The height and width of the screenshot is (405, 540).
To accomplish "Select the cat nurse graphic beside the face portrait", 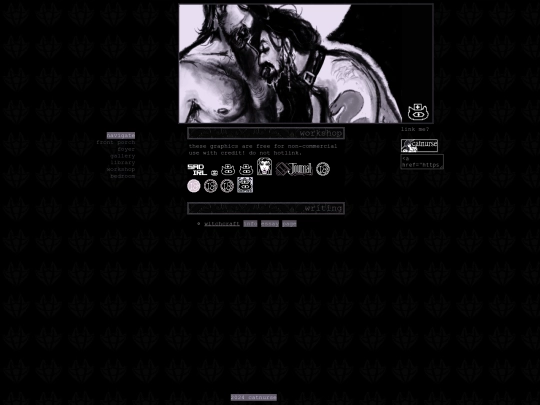I will (246, 170).
